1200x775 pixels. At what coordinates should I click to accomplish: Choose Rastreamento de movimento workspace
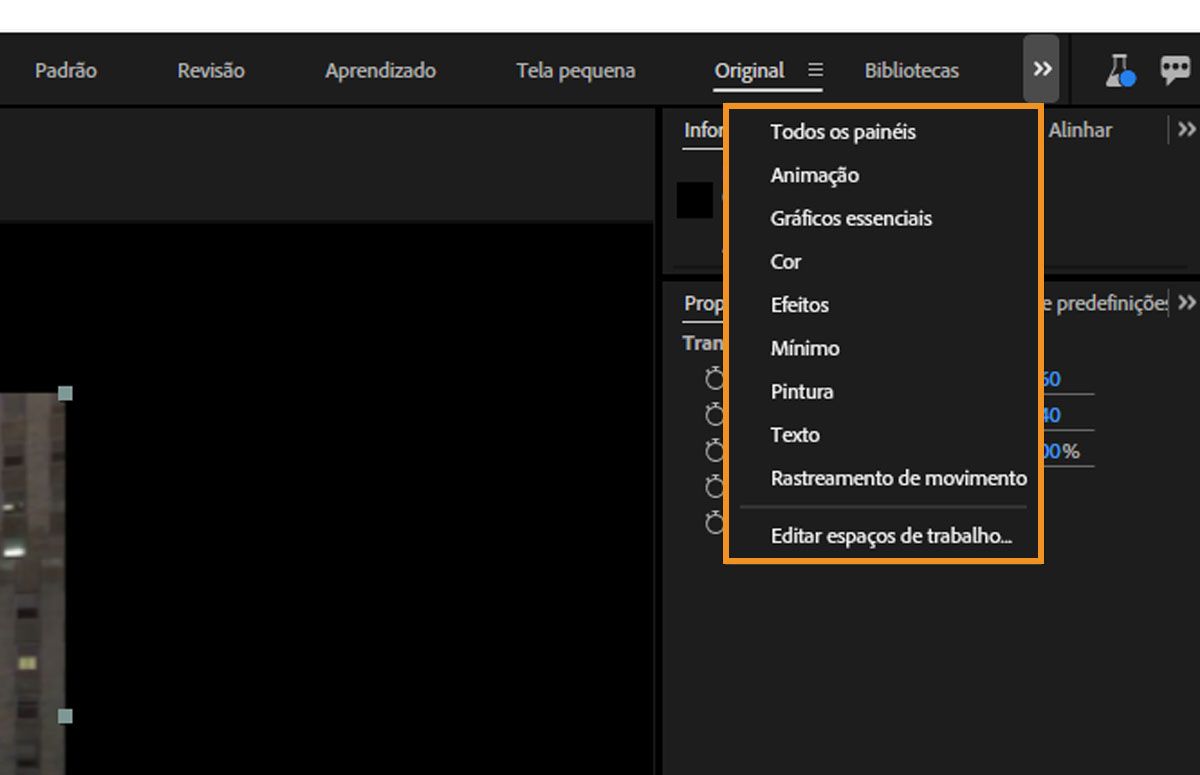tap(897, 478)
